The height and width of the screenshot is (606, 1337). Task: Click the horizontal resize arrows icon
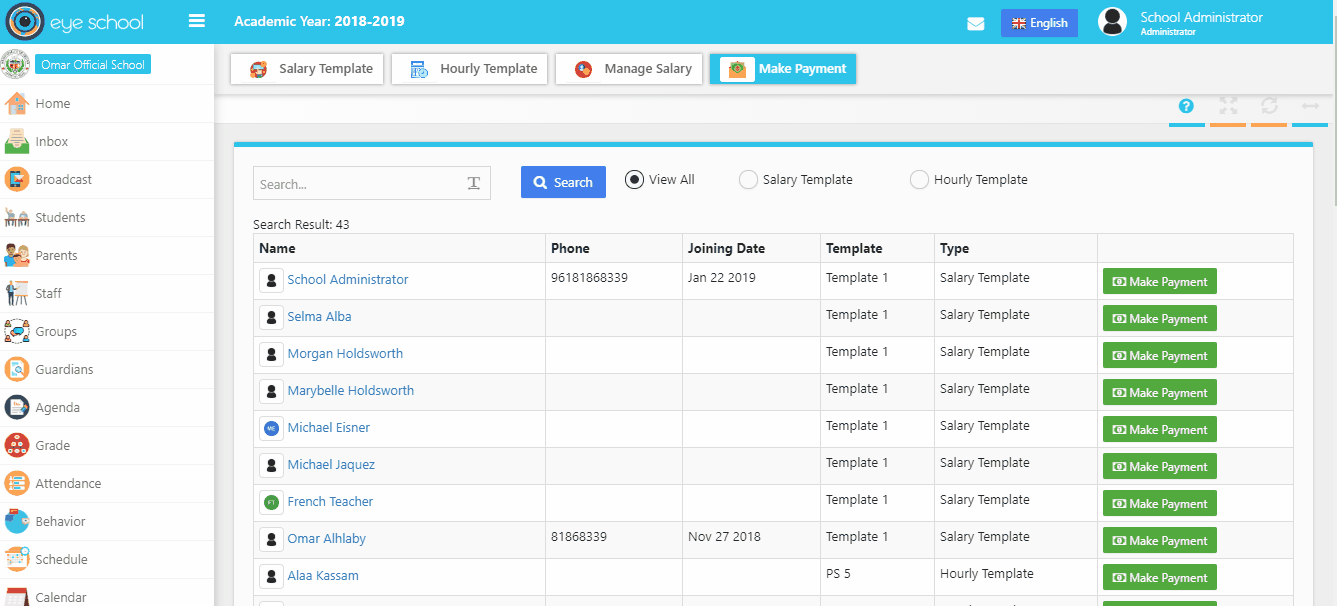[x=1310, y=106]
